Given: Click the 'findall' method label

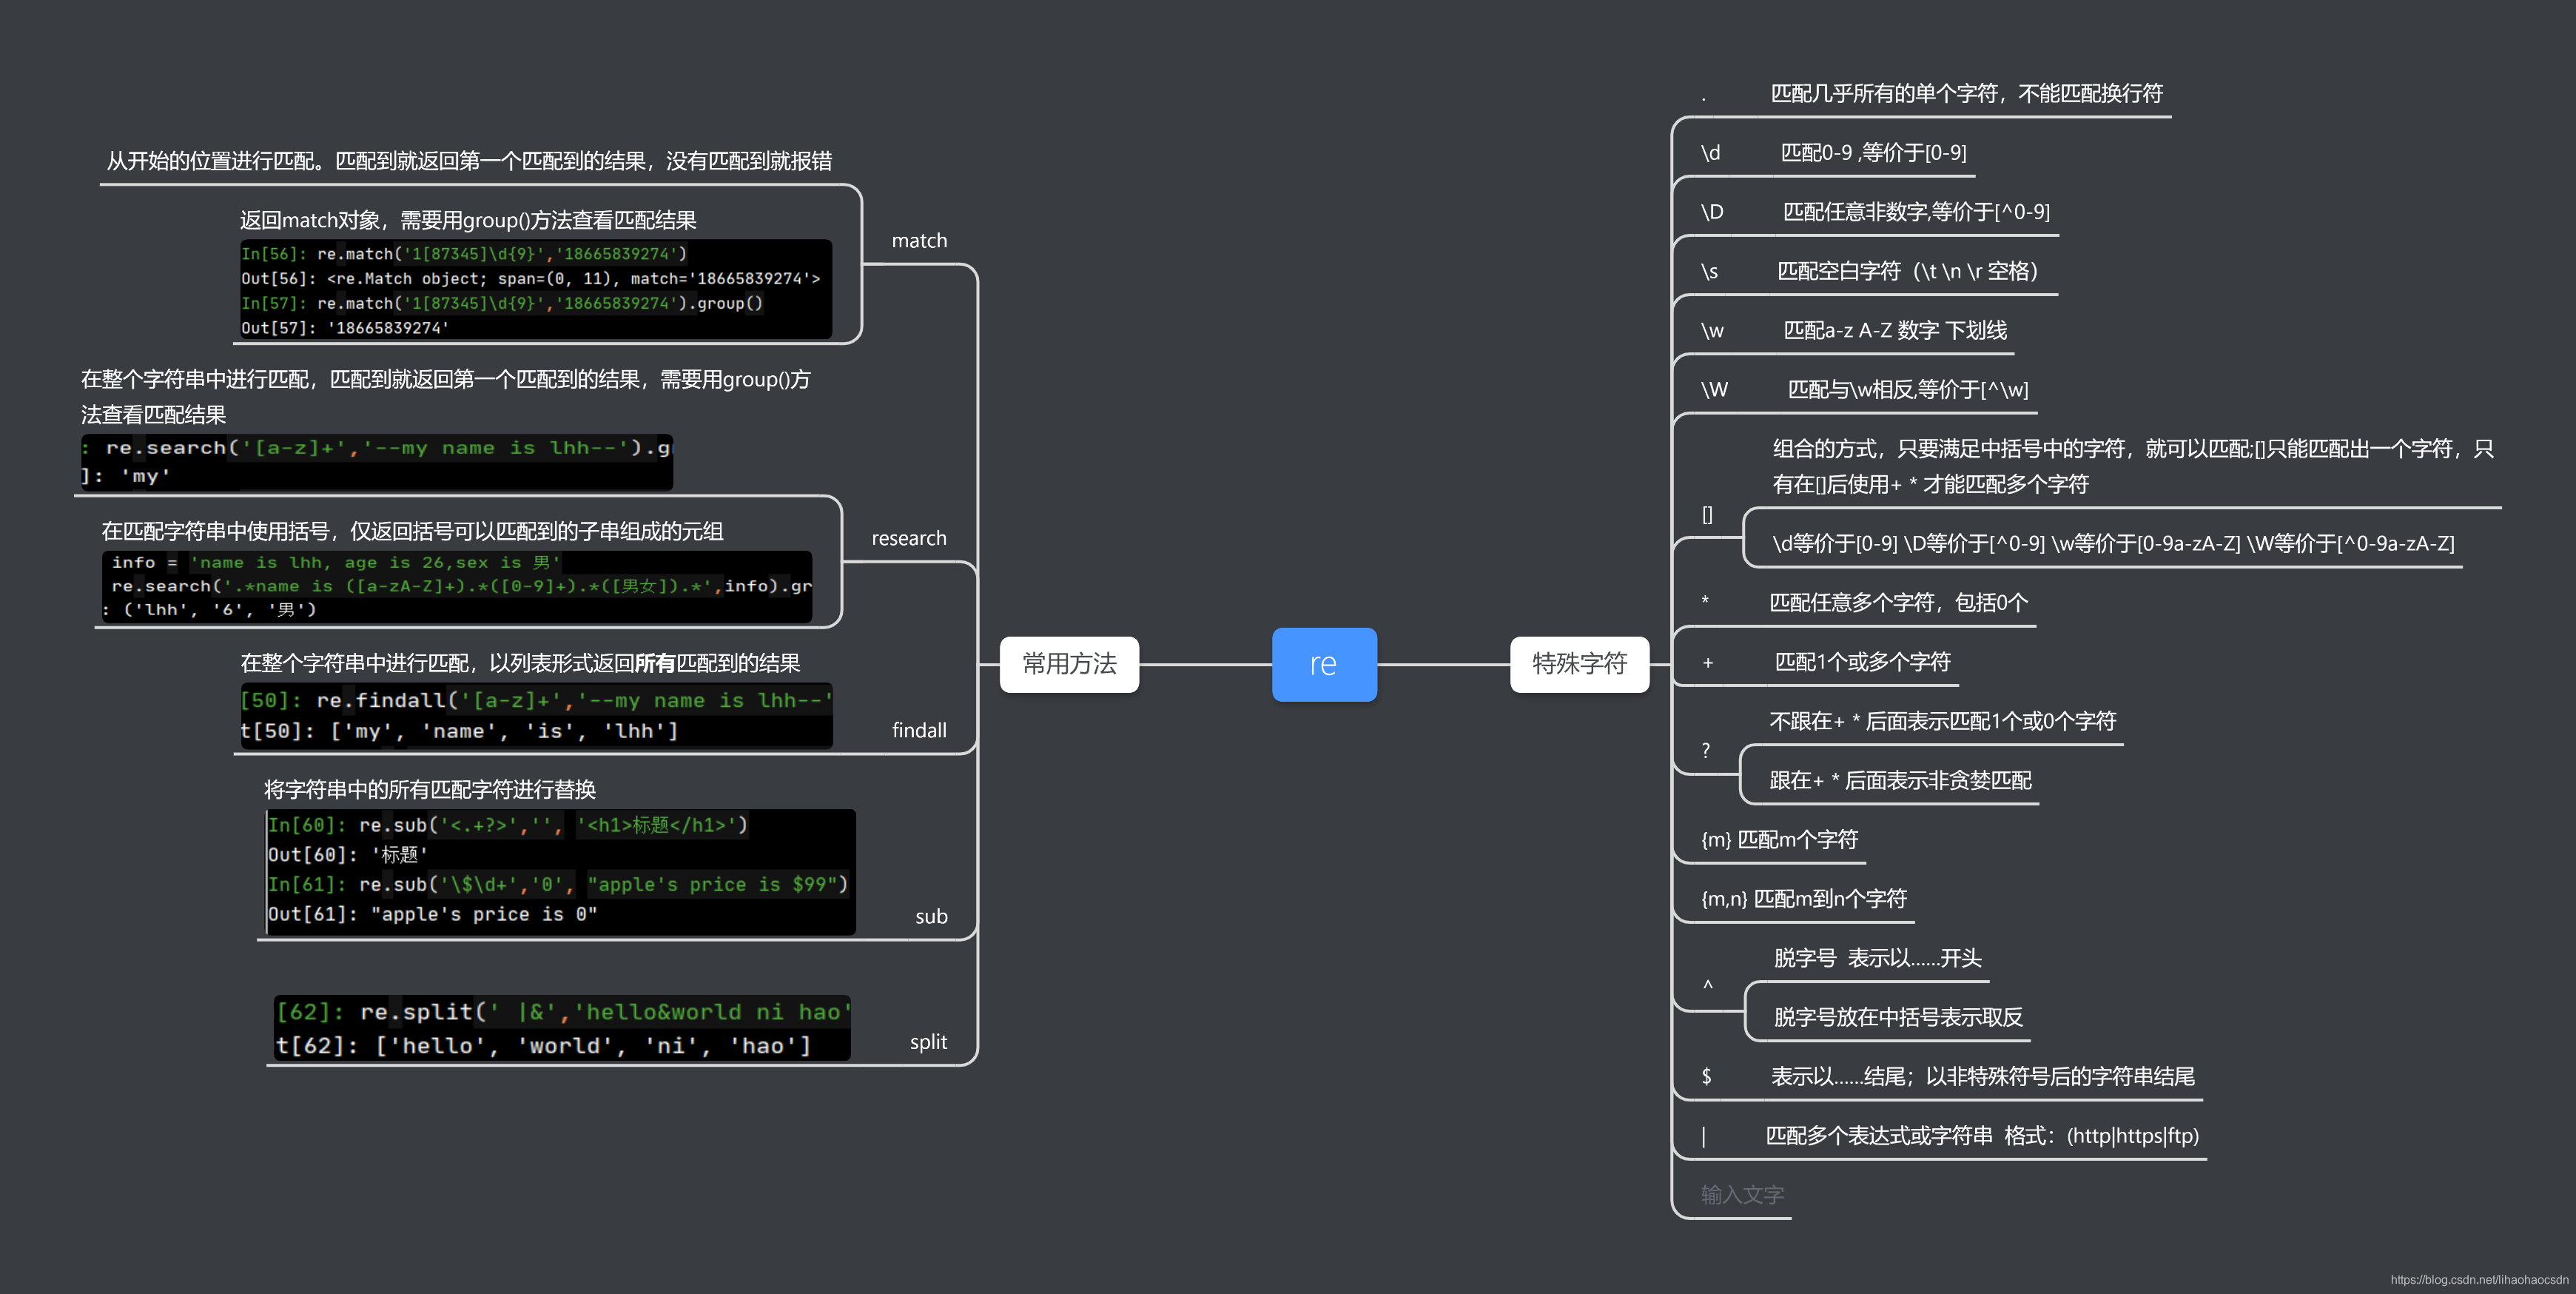Looking at the screenshot, I should 919,730.
